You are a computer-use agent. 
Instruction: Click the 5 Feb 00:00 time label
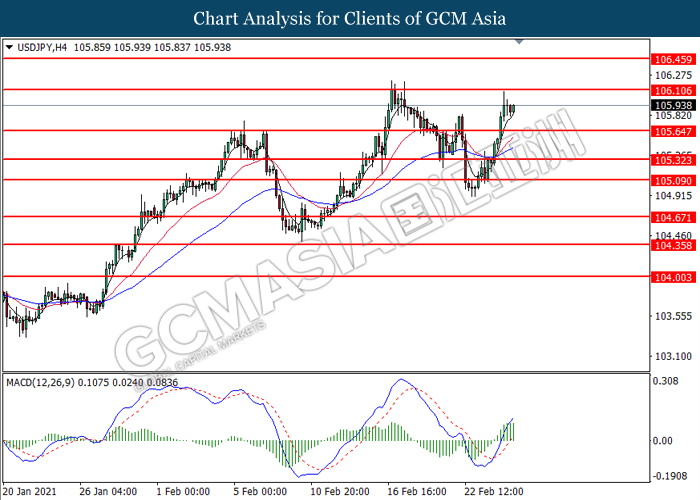[260, 492]
